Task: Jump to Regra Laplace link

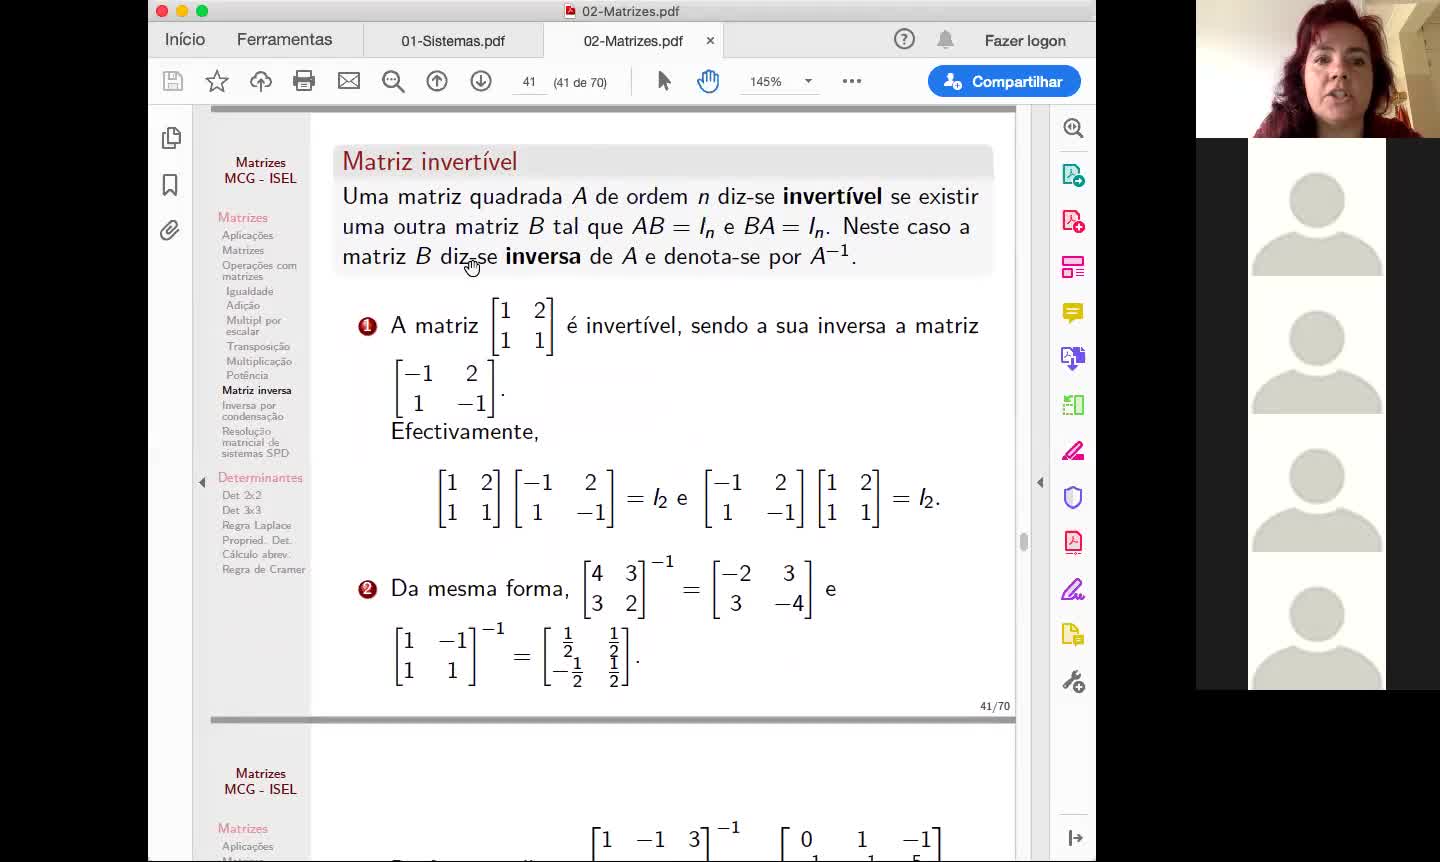Action: coord(257,526)
